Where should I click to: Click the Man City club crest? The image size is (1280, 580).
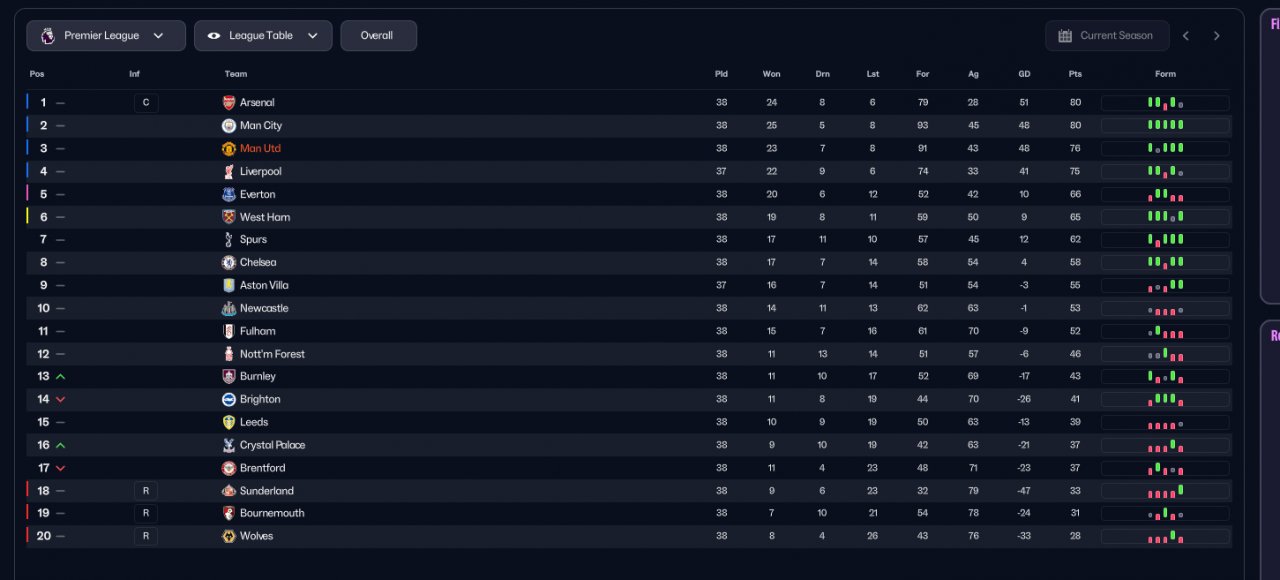(229, 126)
